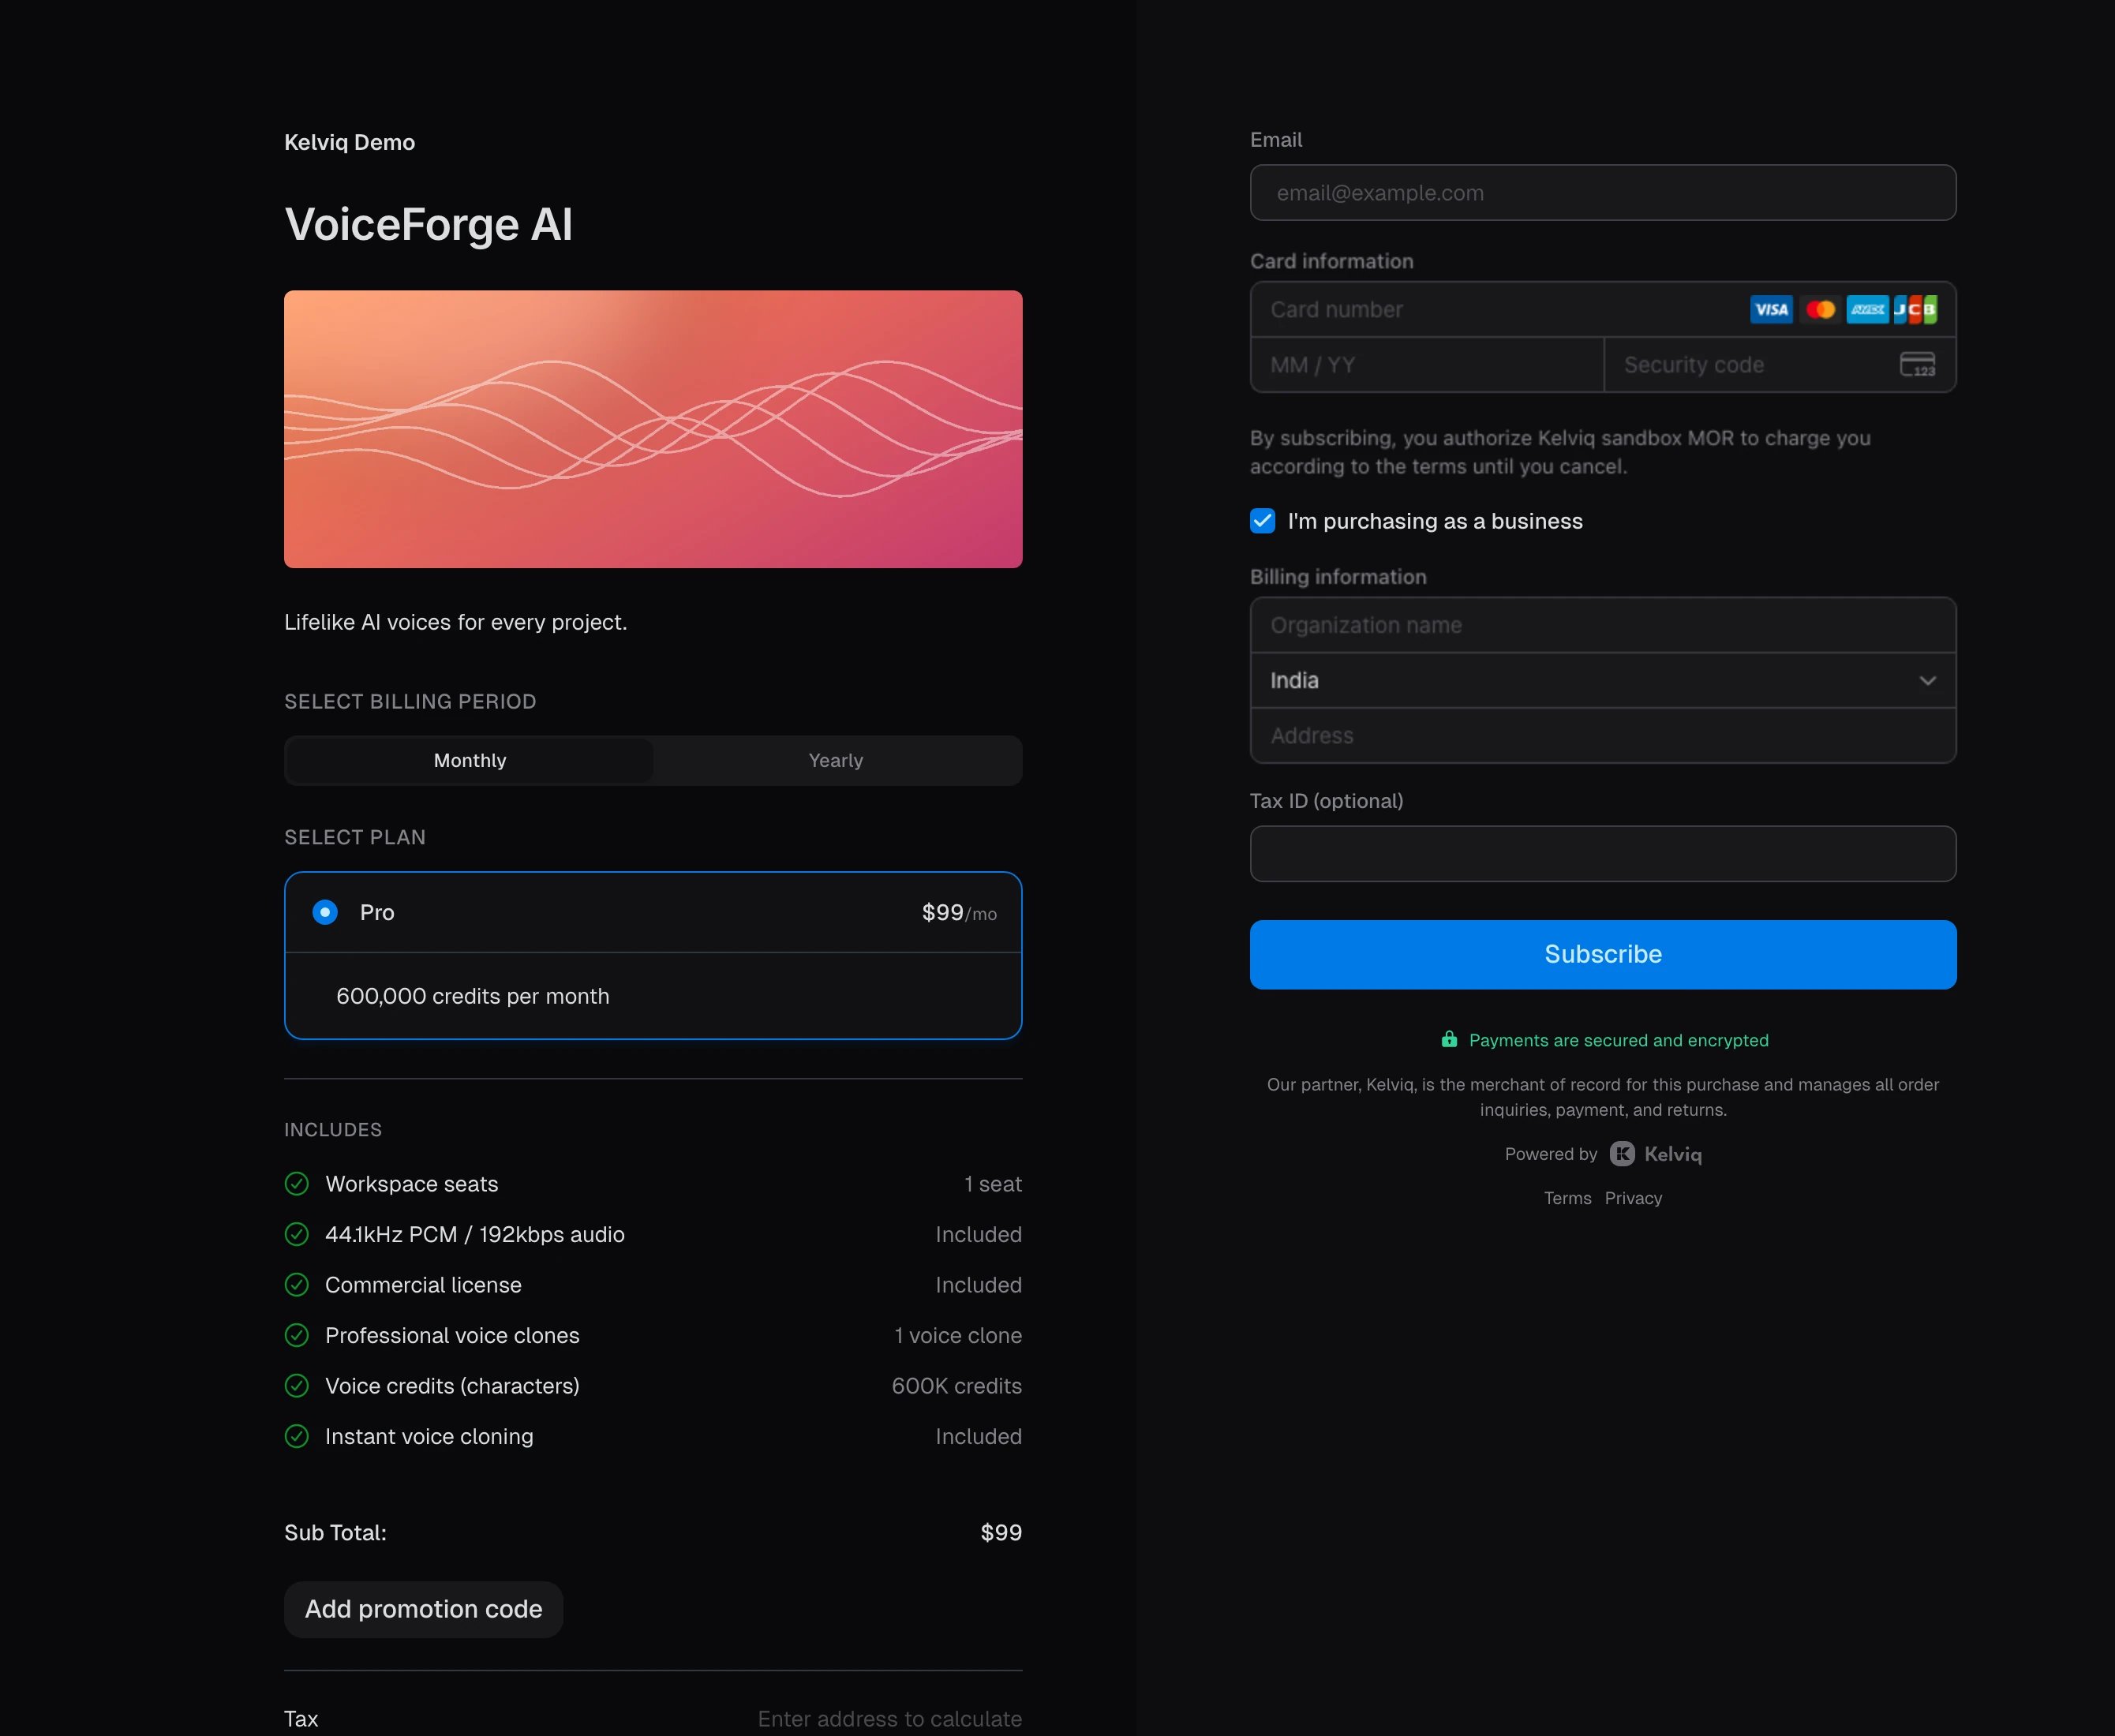2115x1736 pixels.
Task: Click the American Express card icon
Action: pos(1867,310)
